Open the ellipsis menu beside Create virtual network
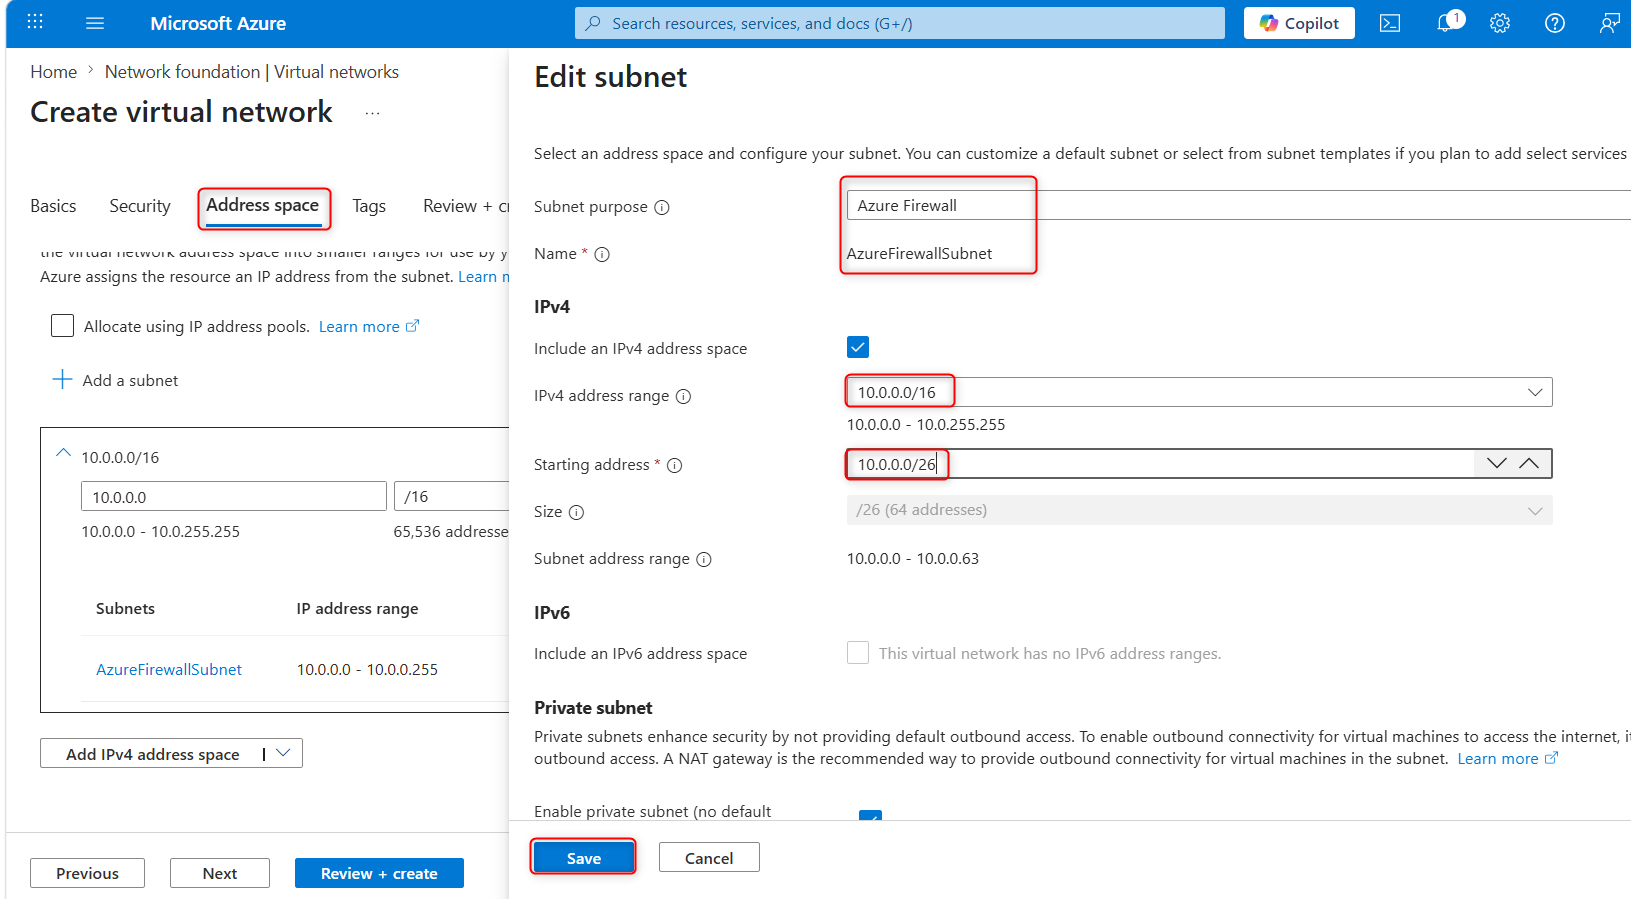This screenshot has width=1631, height=899. pyautogui.click(x=372, y=114)
